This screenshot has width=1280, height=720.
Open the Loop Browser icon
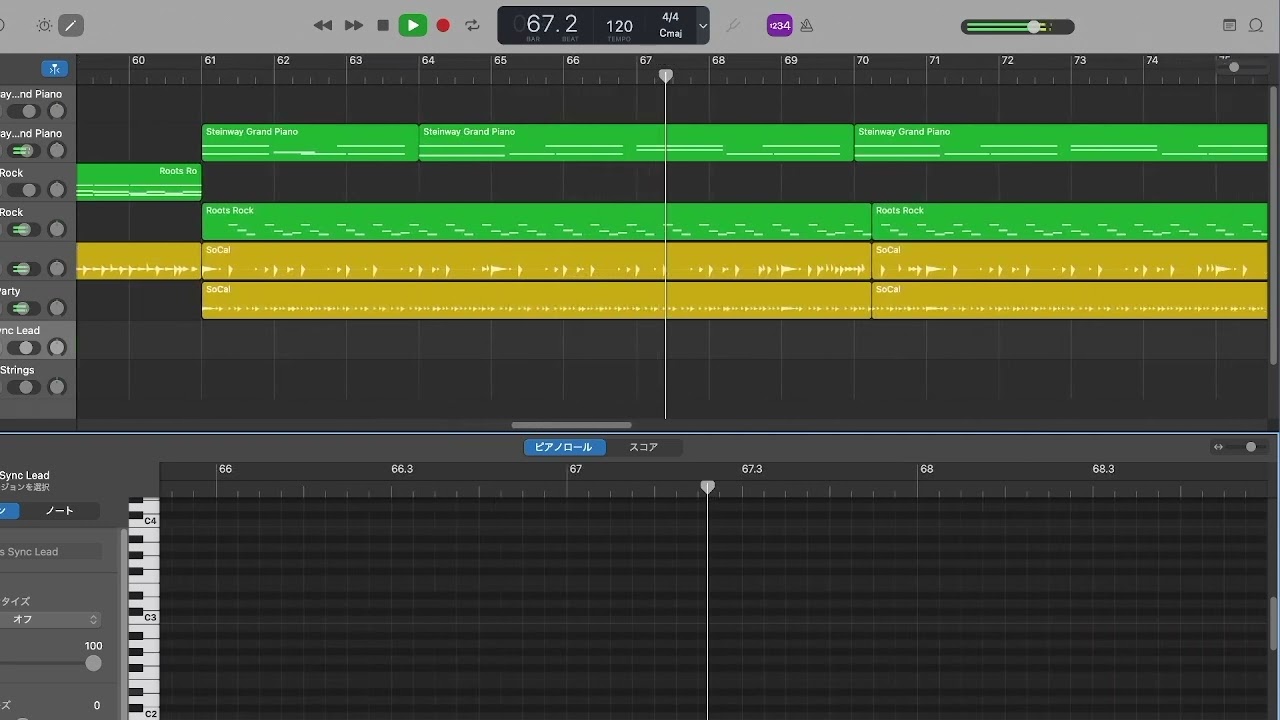tap(1257, 26)
